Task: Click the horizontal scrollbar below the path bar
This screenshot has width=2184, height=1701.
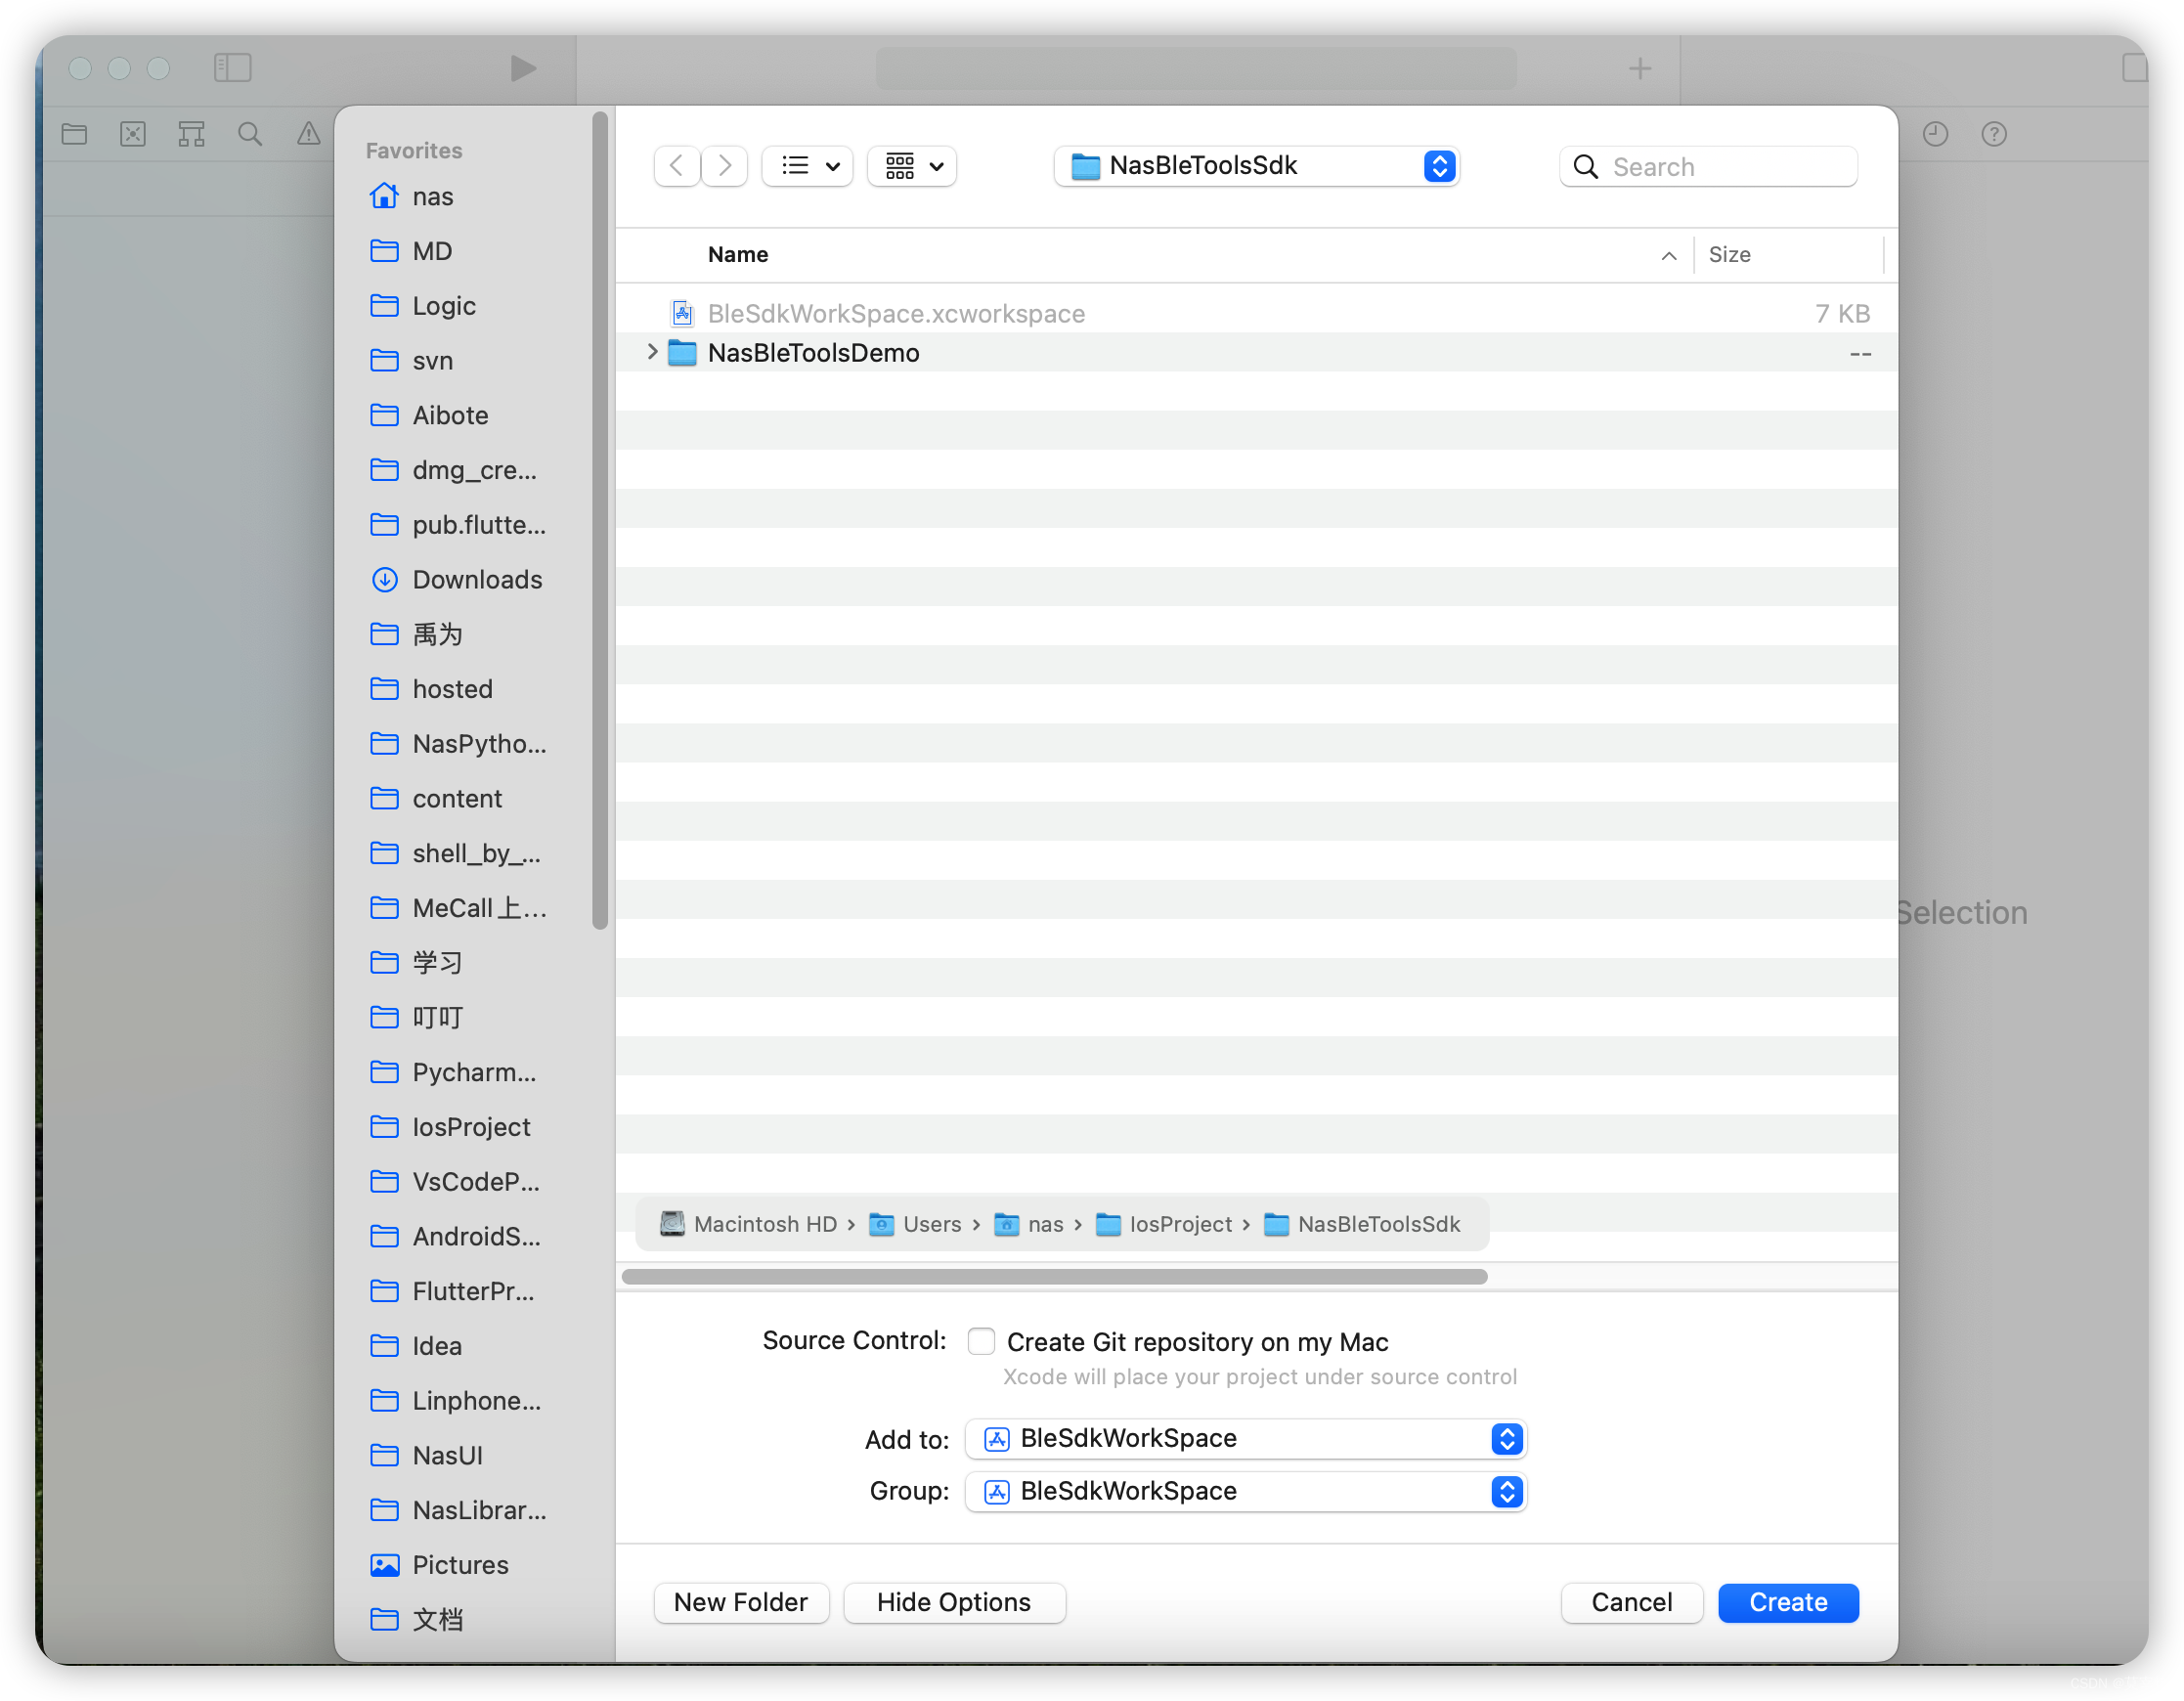Action: pyautogui.click(x=1054, y=1276)
